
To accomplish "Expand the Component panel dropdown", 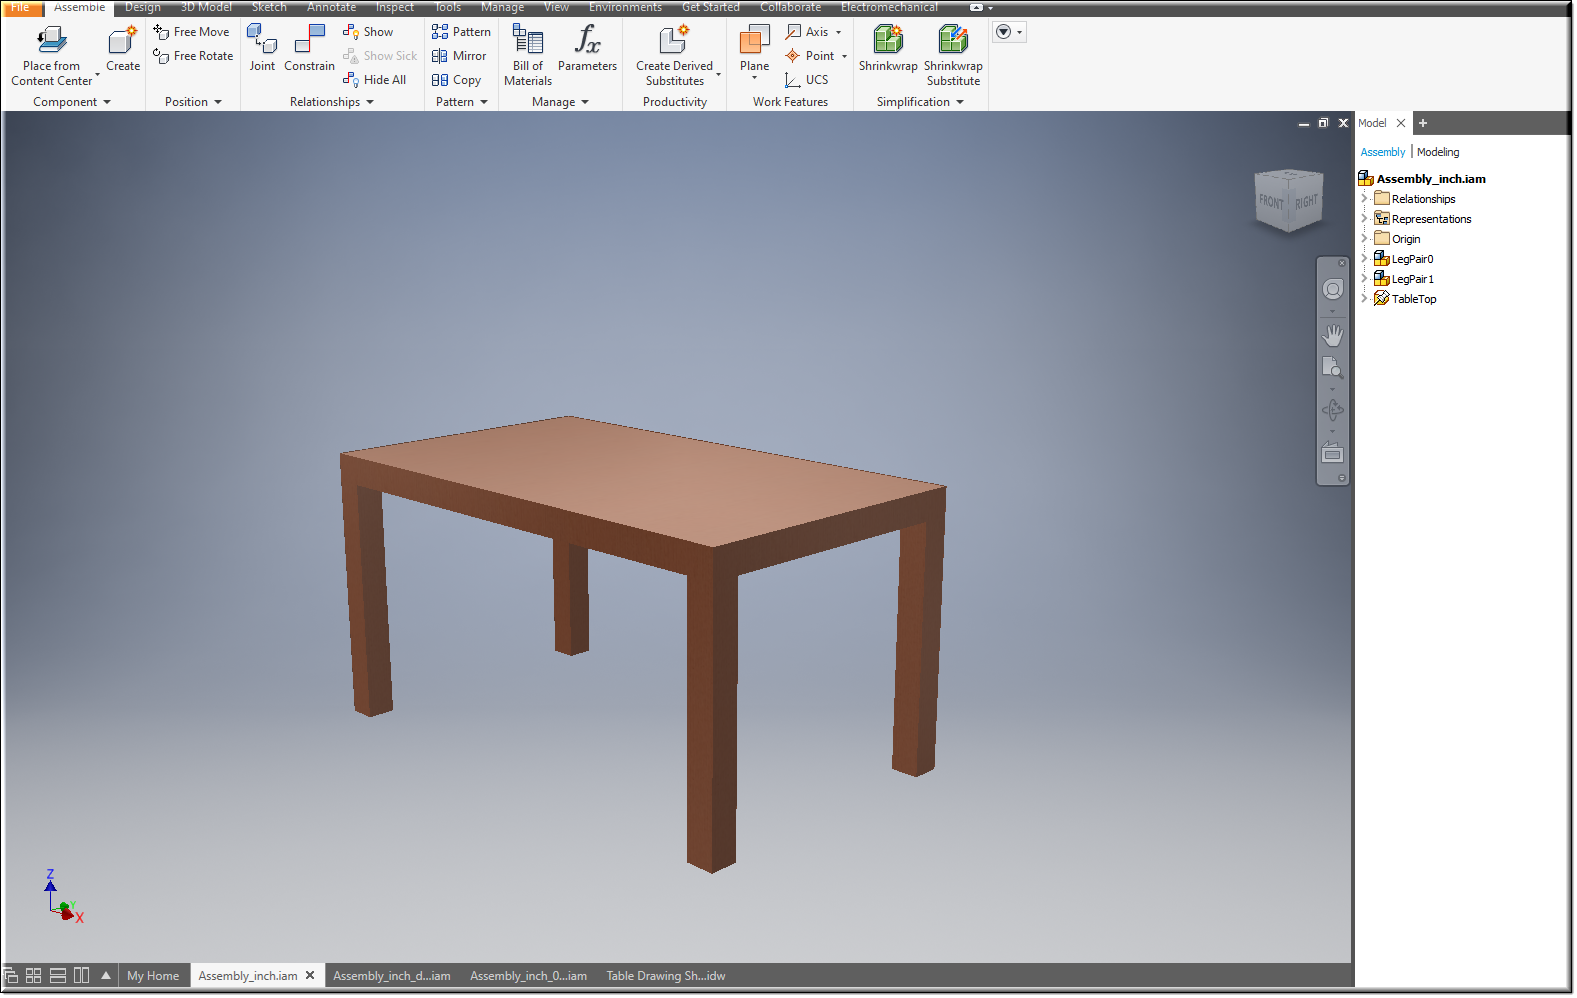I will coord(107,102).
